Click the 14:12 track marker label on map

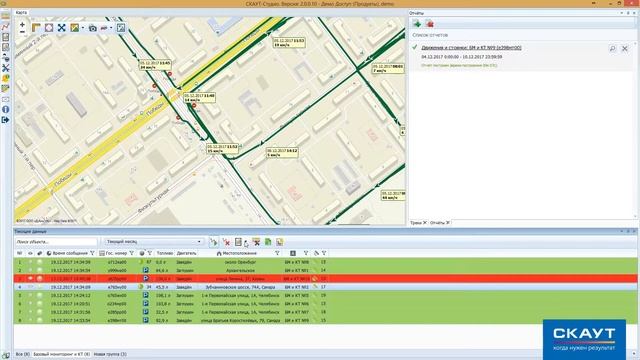pyautogui.click(x=282, y=153)
